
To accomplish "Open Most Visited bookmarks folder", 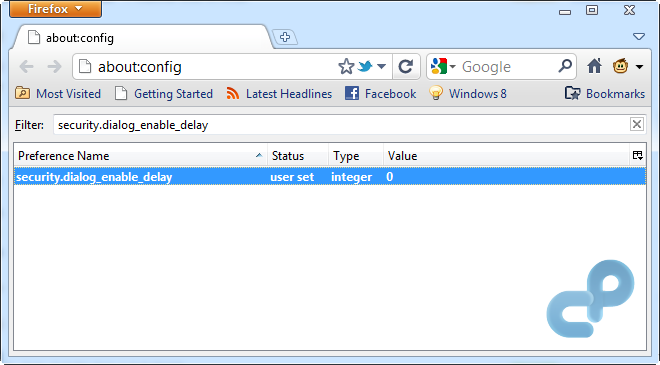I will click(x=58, y=93).
